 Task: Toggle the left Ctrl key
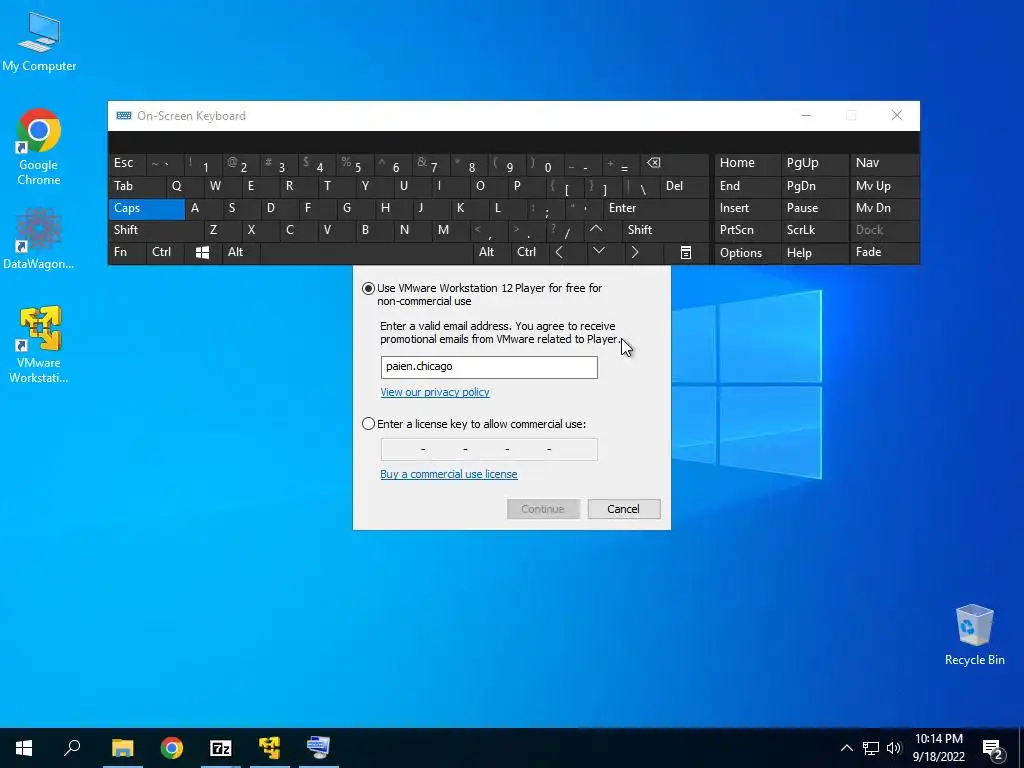point(166,253)
